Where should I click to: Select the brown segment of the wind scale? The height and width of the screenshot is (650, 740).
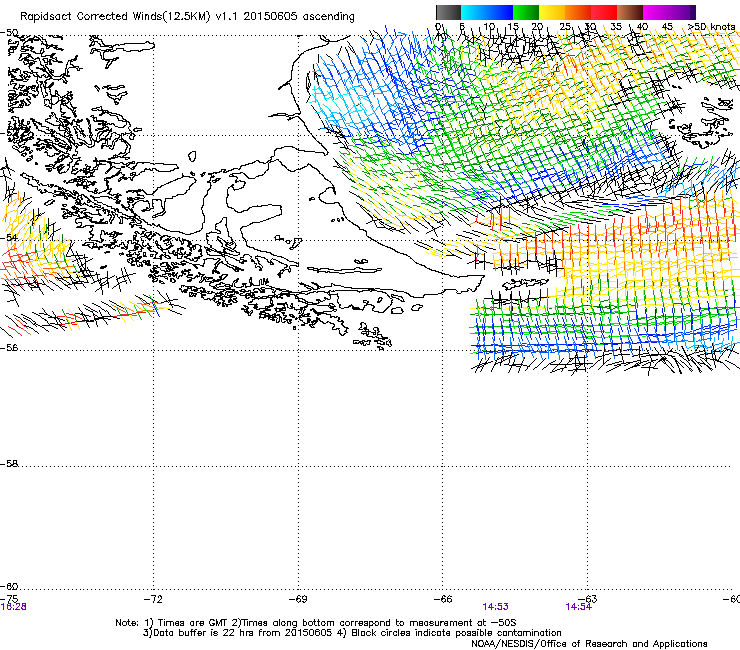click(630, 12)
